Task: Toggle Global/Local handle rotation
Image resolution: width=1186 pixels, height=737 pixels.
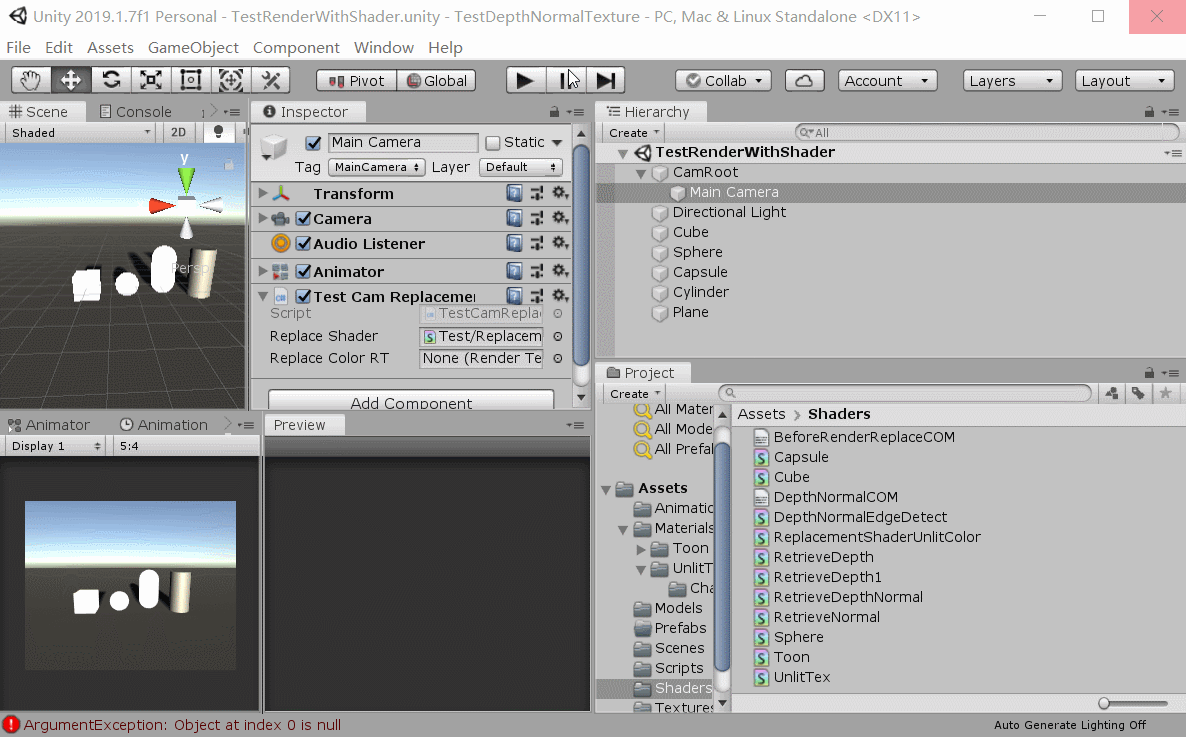Action: point(436,81)
